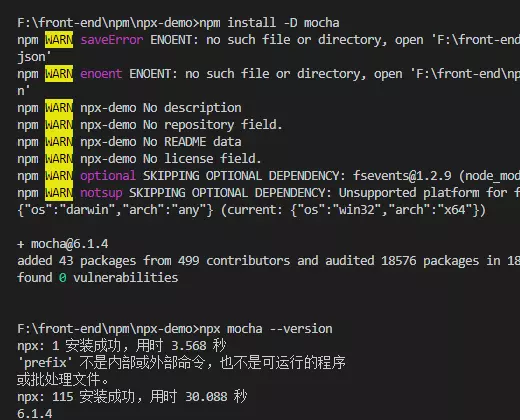Click the 'npm install -D mocha' command text

click(269, 23)
